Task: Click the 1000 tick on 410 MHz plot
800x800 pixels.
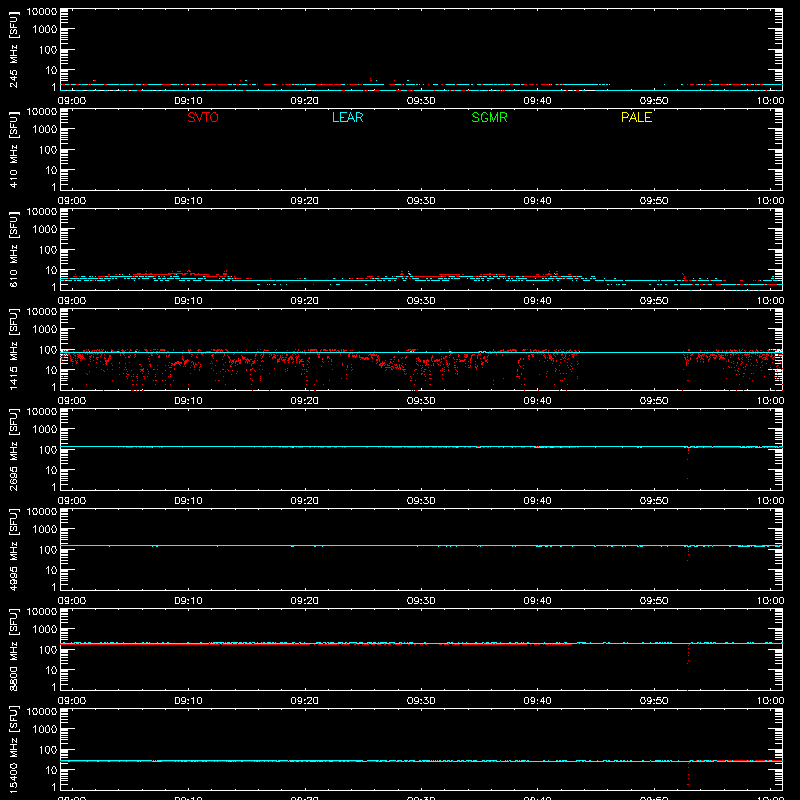Action: click(x=45, y=129)
